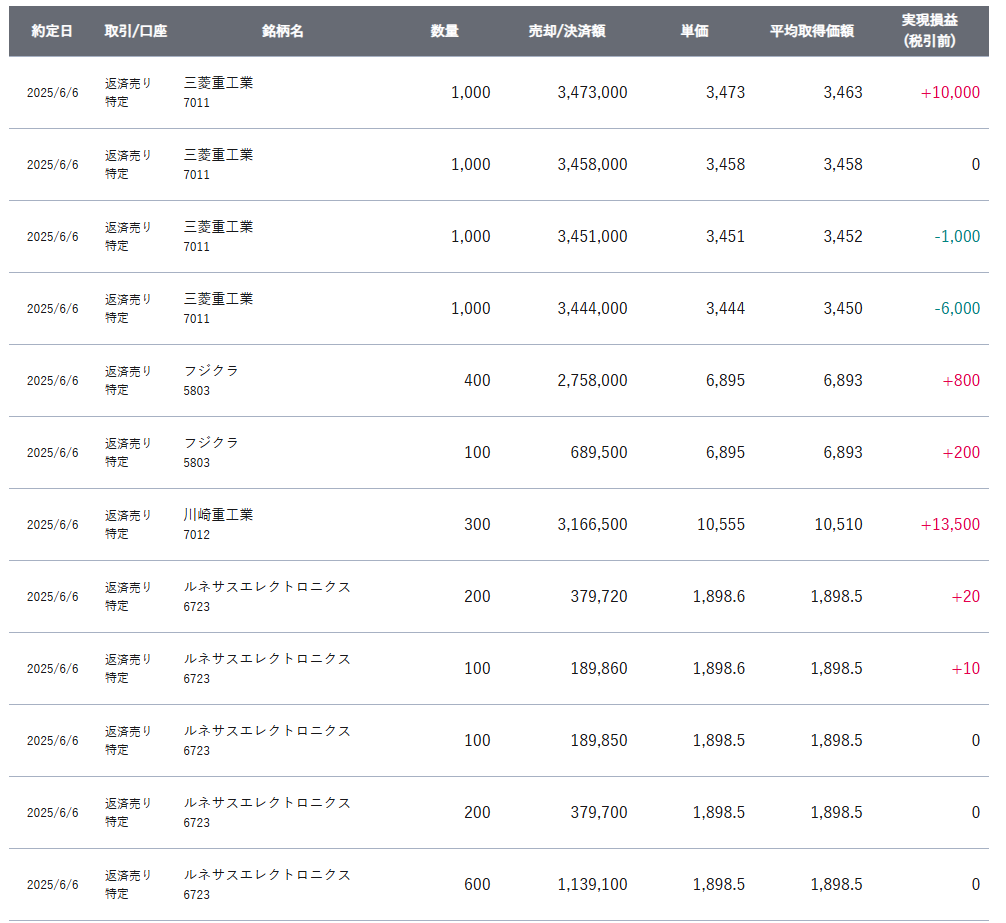Click the stock code 7012
This screenshot has height=923, width=1006.
(196, 534)
